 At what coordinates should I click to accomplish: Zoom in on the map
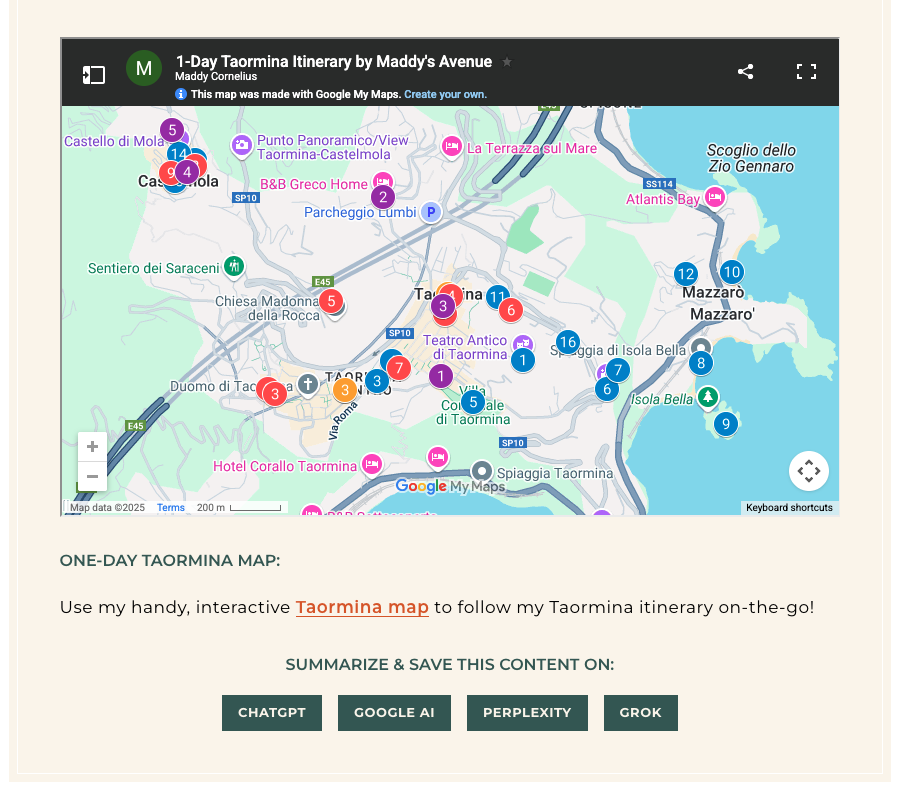pos(92,447)
